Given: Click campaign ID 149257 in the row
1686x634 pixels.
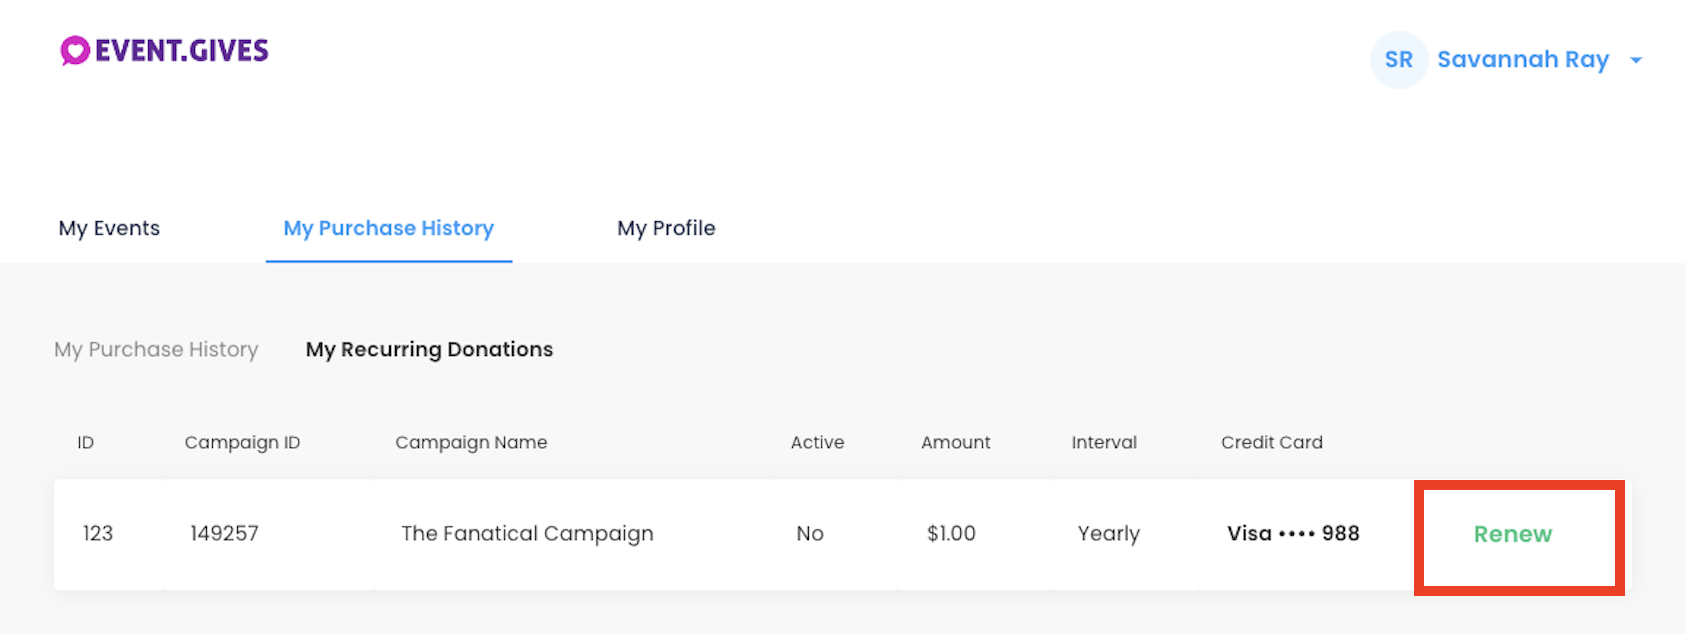Looking at the screenshot, I should 224,533.
